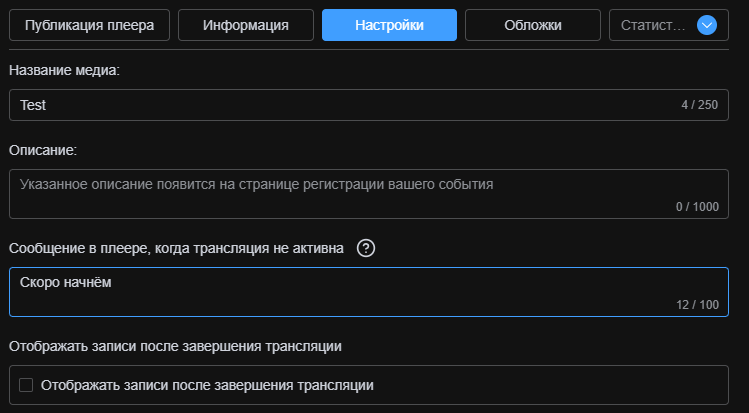Click the 4 / 250 character counter
749x413 pixels.
699,105
